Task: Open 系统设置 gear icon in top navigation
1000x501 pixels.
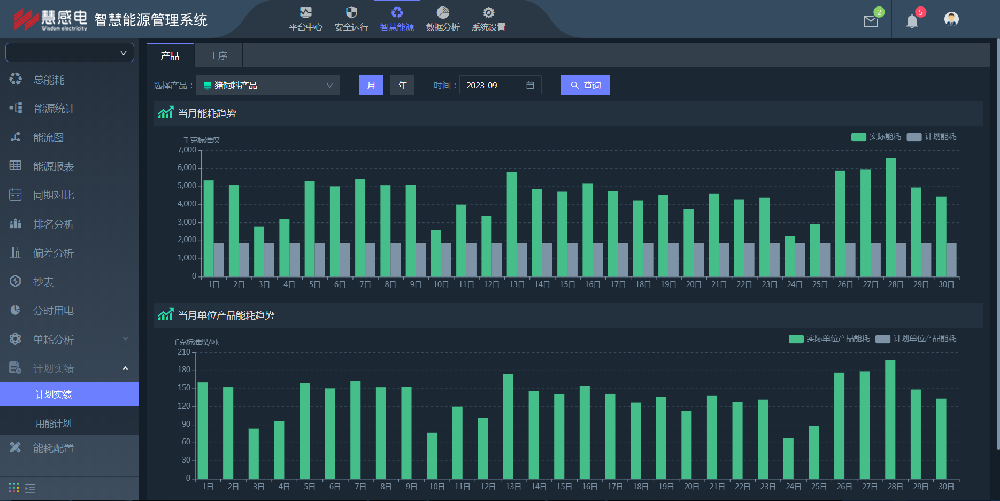Action: tap(488, 18)
